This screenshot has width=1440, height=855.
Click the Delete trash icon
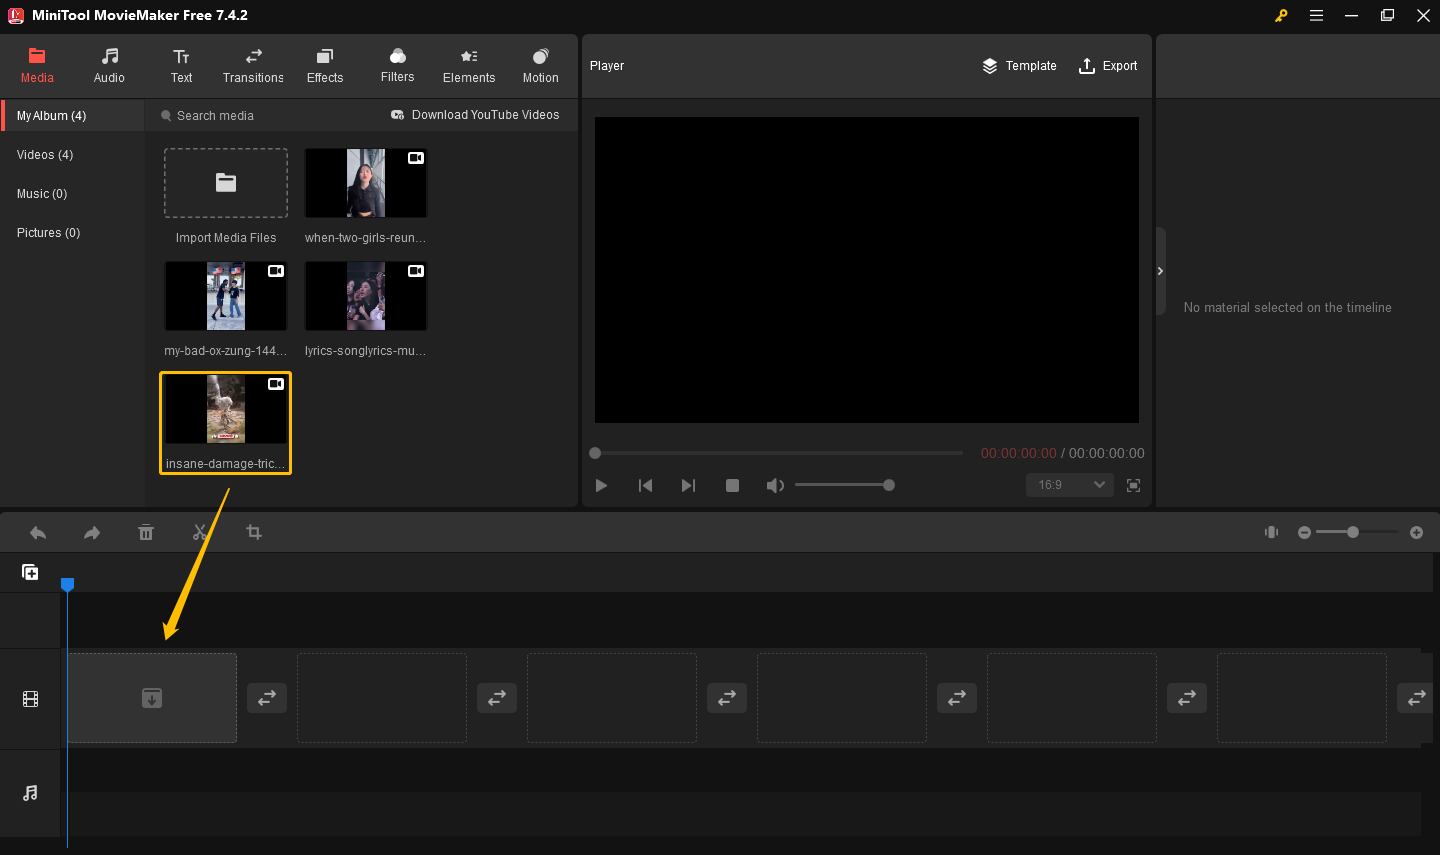[x=146, y=533]
